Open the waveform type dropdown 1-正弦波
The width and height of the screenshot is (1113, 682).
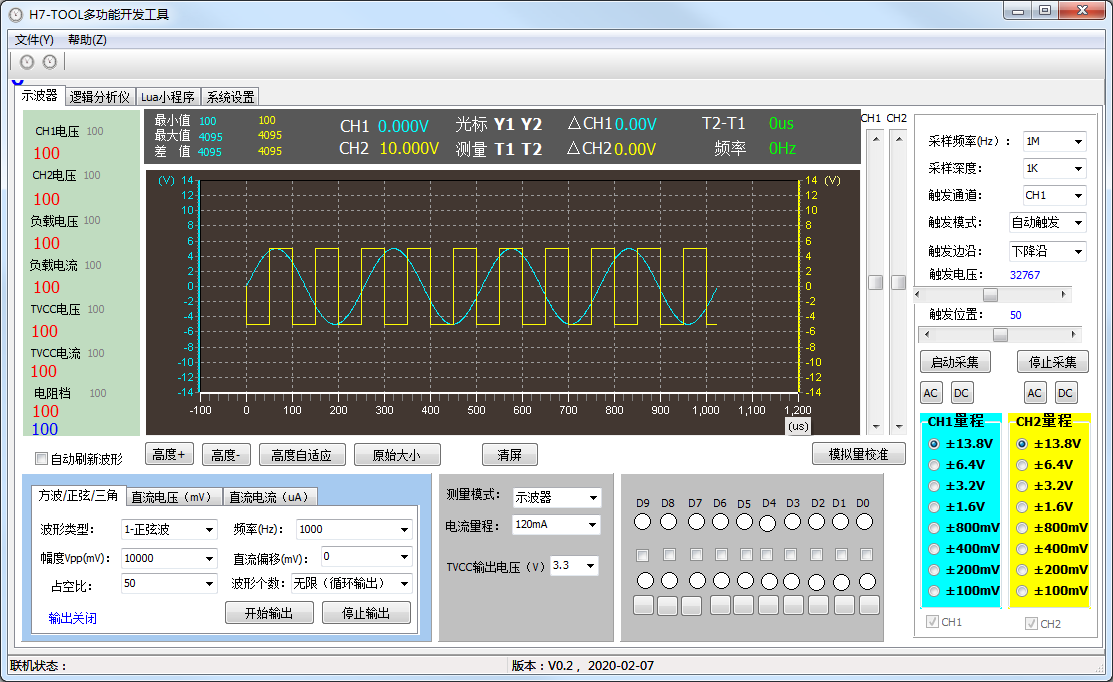pyautogui.click(x=169, y=529)
